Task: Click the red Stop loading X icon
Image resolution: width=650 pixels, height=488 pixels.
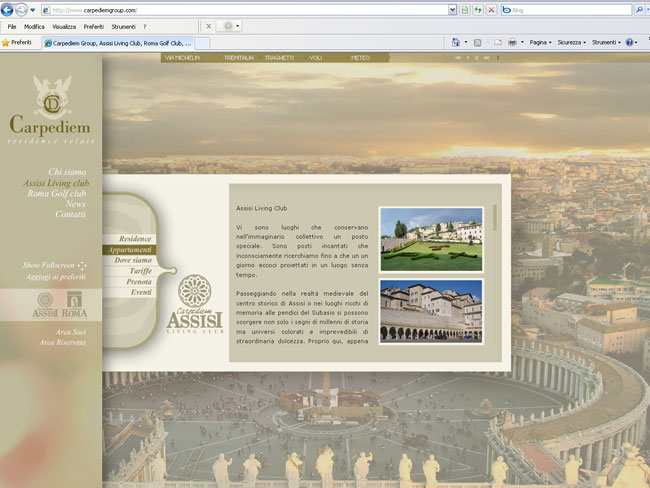Action: click(x=491, y=10)
